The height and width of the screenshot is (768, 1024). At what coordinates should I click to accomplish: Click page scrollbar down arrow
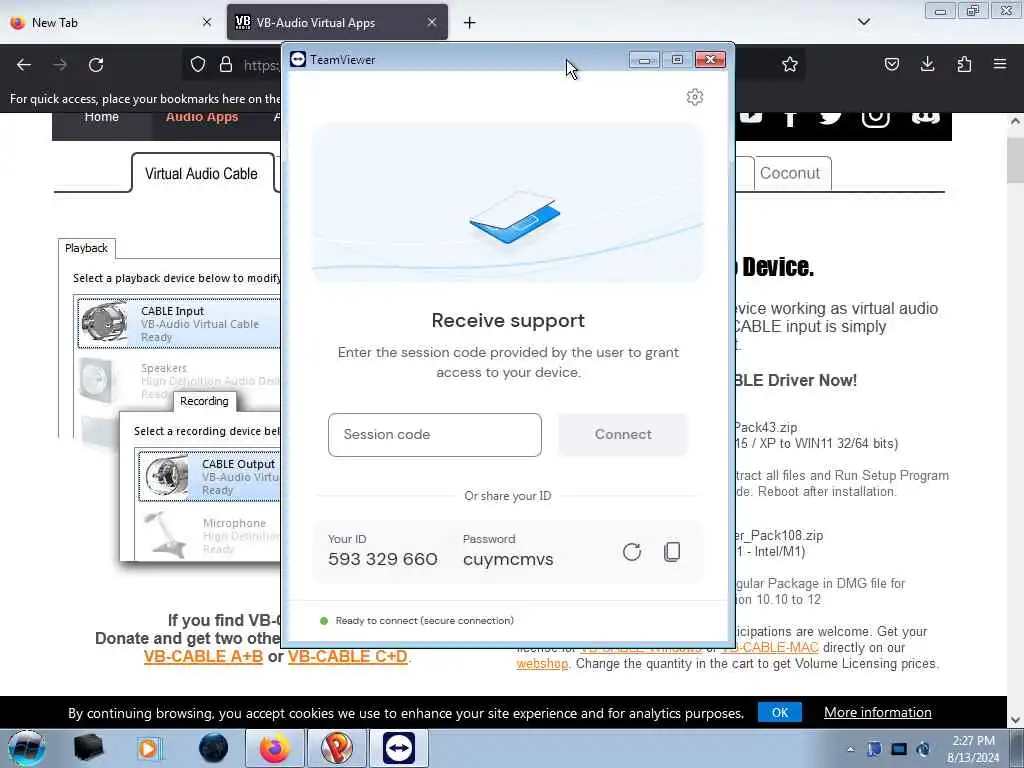(1016, 720)
